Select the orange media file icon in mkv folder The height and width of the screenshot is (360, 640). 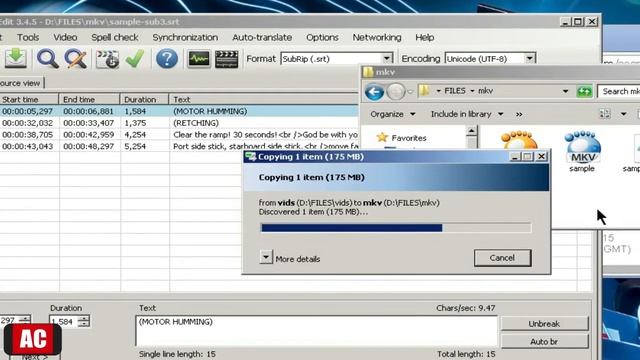pyautogui.click(x=519, y=141)
